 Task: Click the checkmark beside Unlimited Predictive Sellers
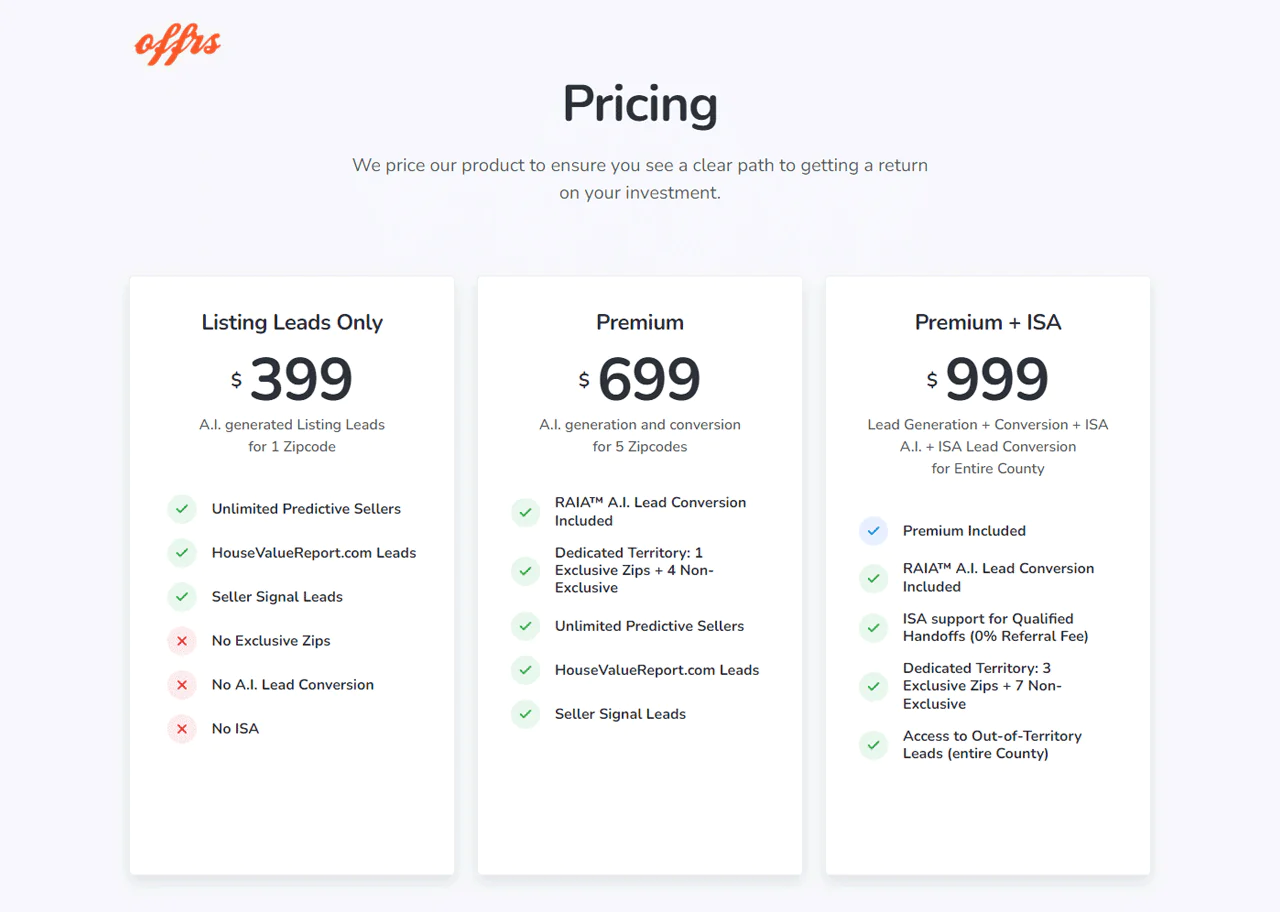(181, 509)
